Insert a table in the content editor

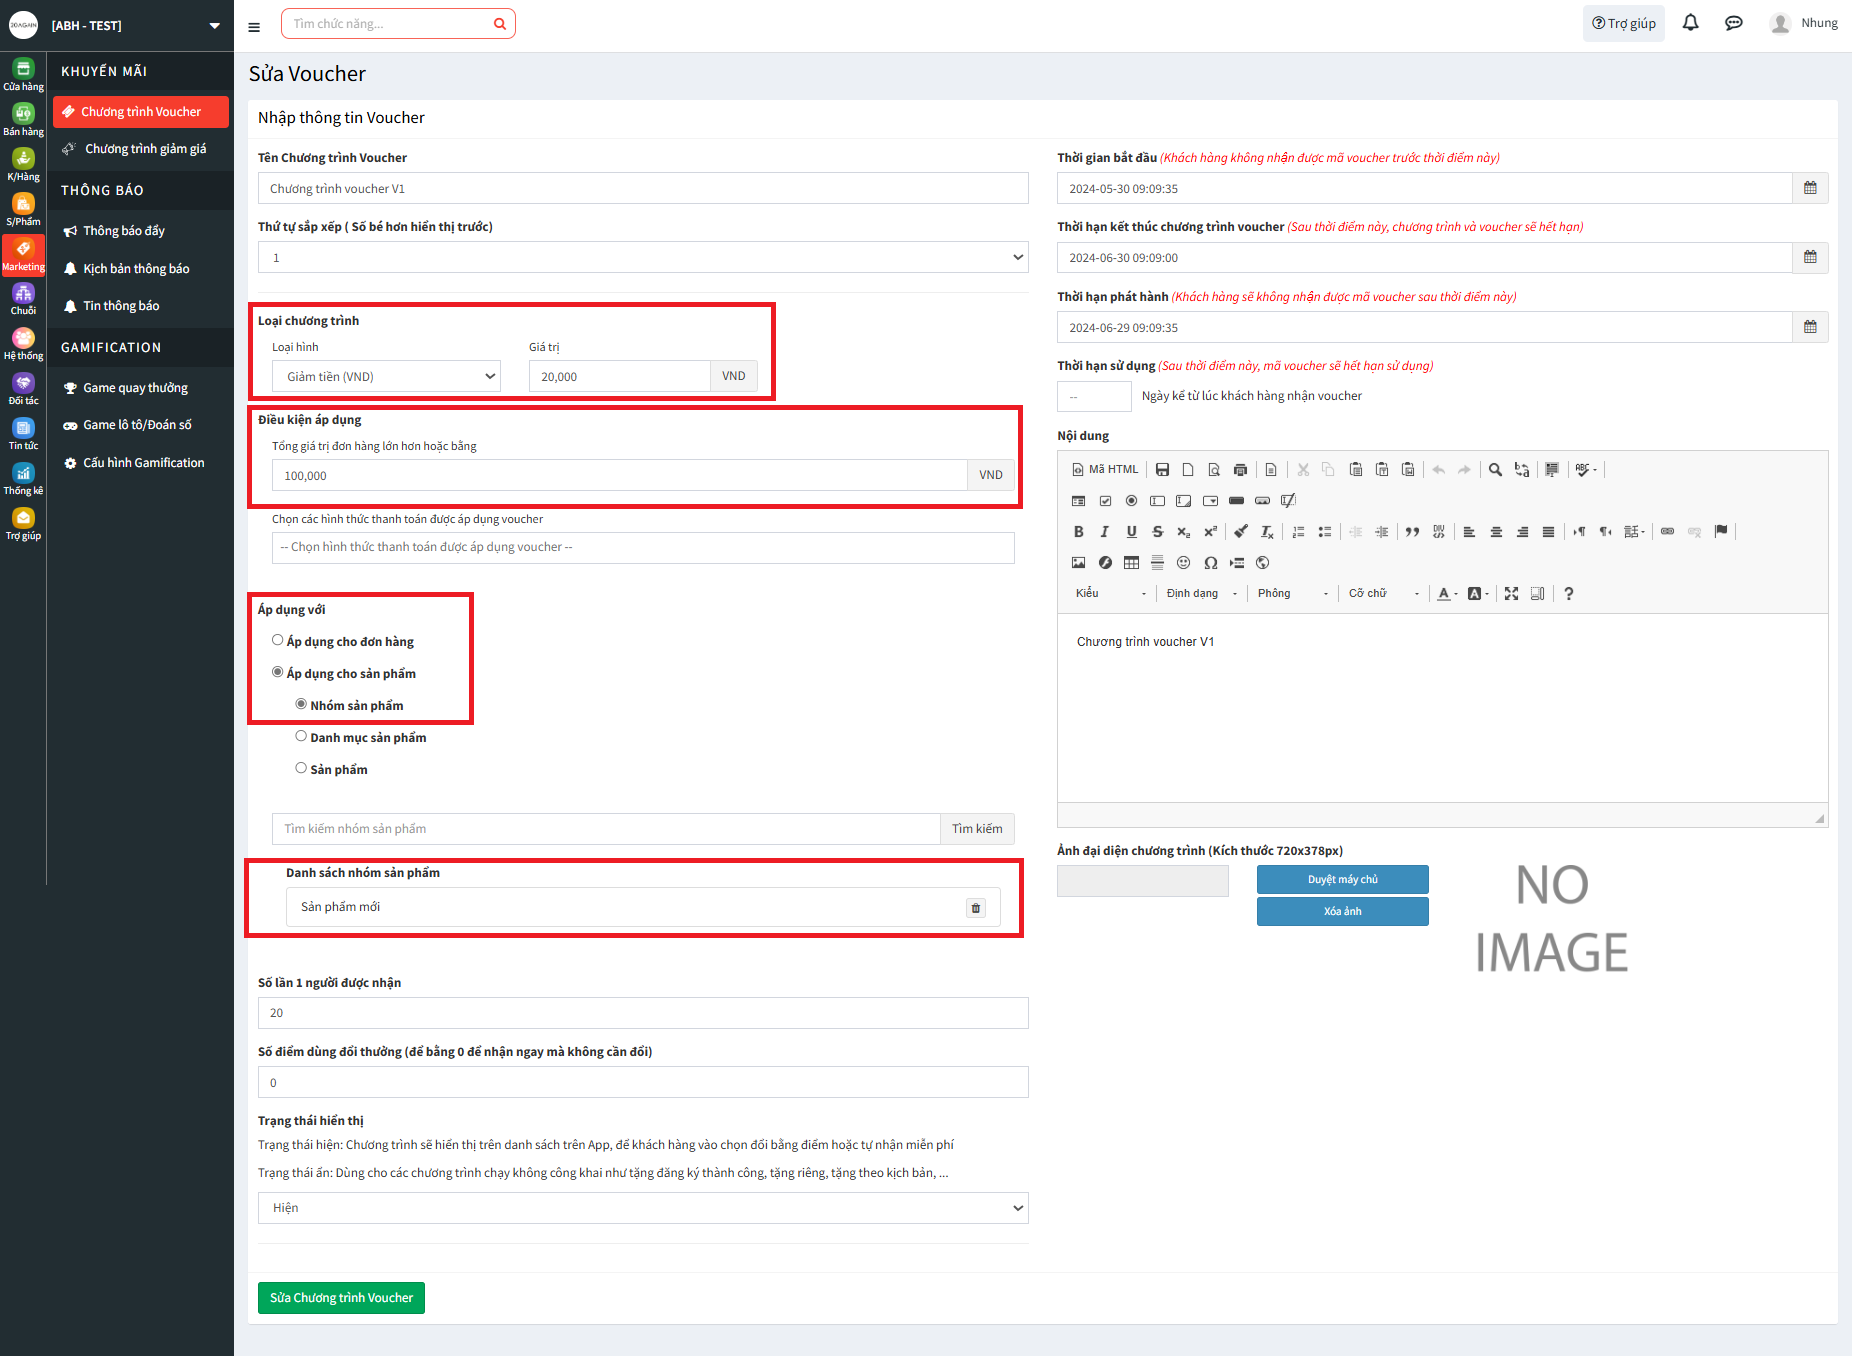[x=1131, y=563]
